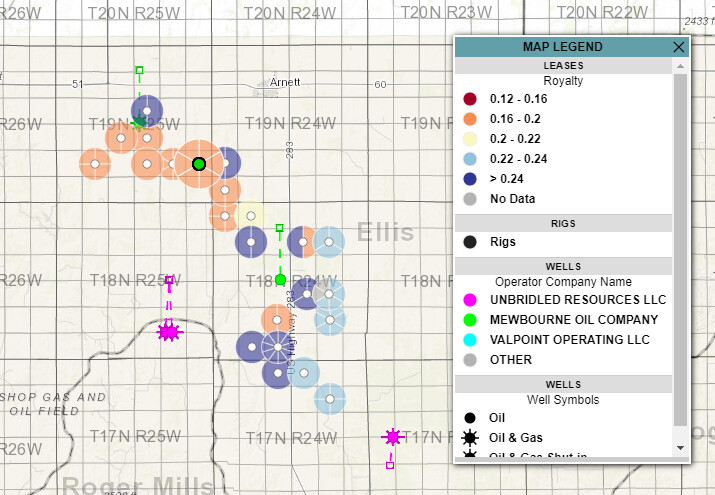Select the dark blue lease circle near T19N R25W
Viewport: 715px width, 495px height.
click(x=147, y=111)
